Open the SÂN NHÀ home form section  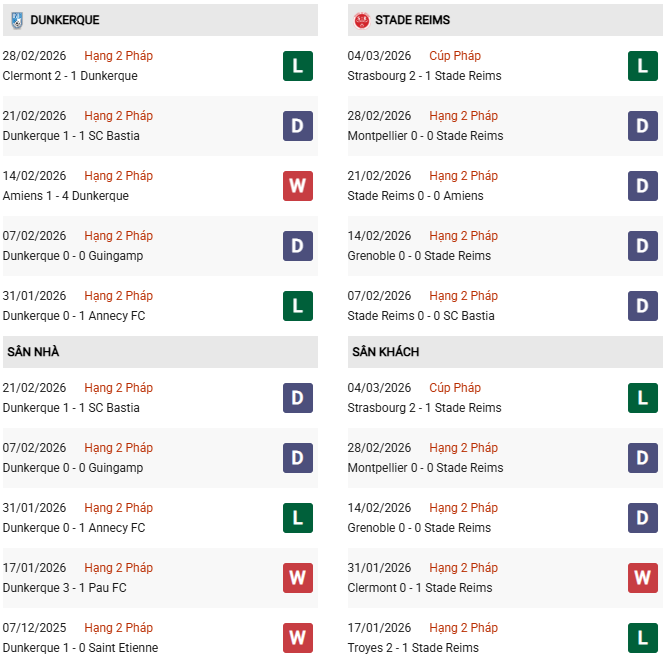point(35,352)
